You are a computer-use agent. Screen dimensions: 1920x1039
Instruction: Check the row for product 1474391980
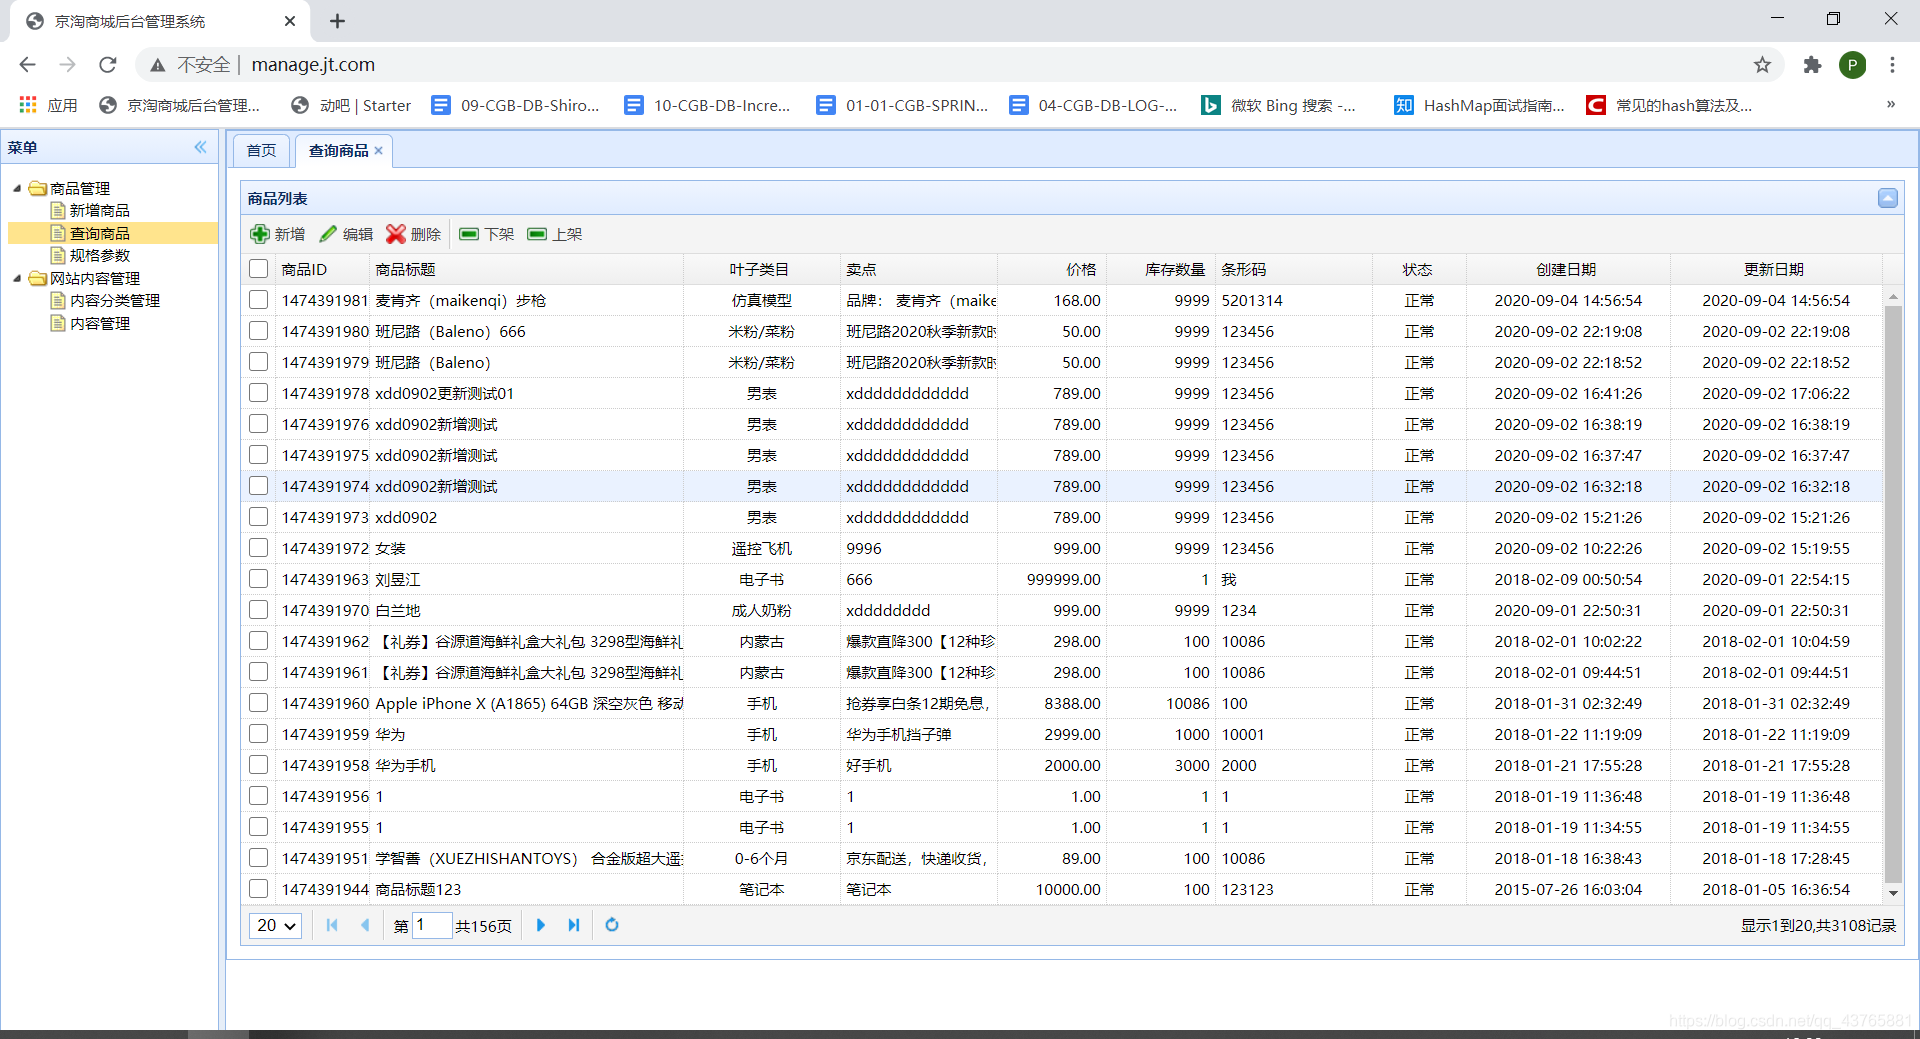tap(259, 331)
